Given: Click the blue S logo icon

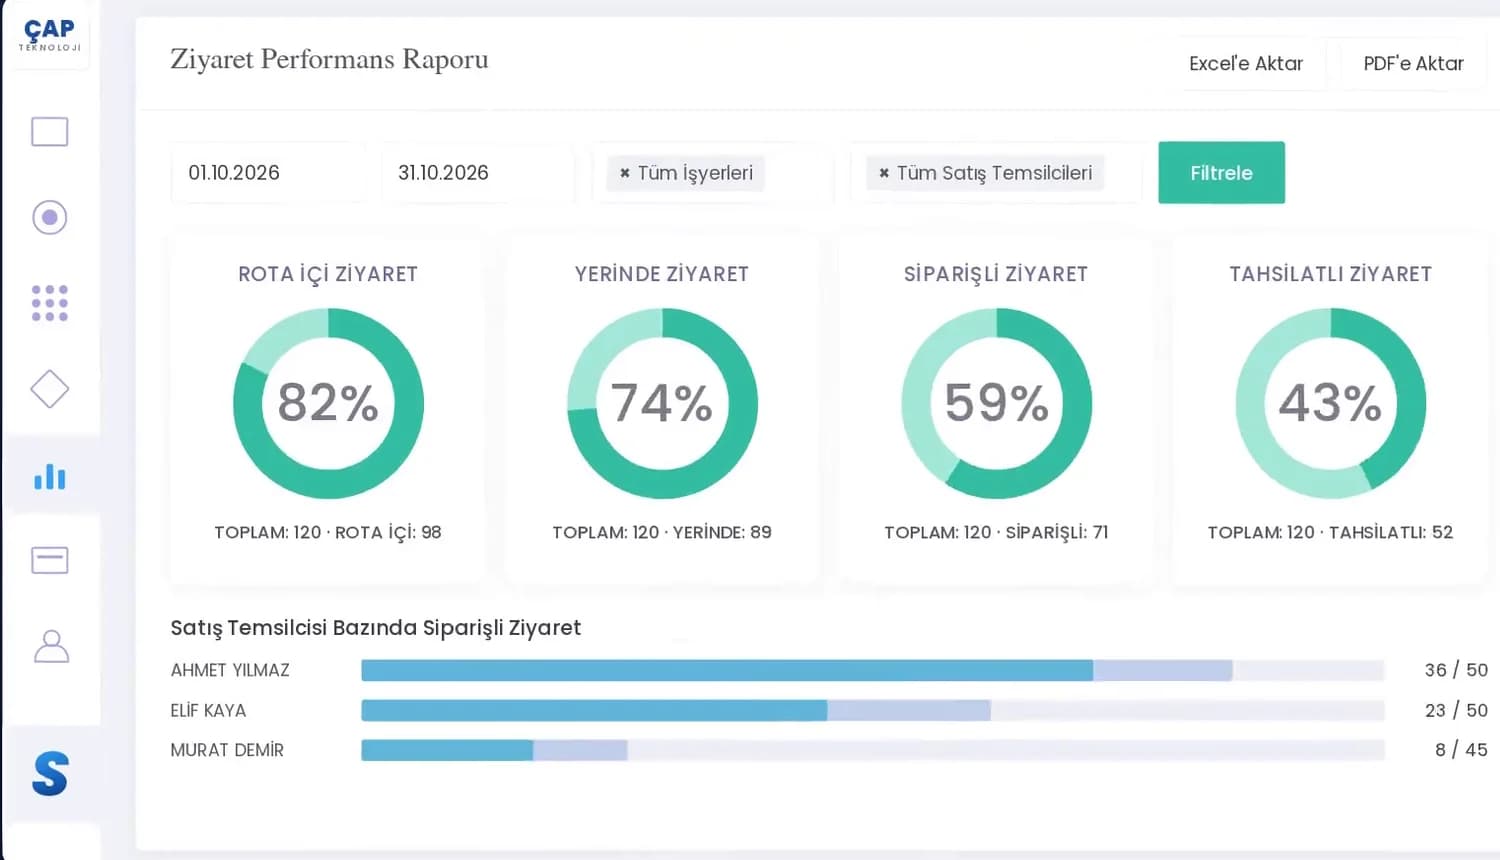Looking at the screenshot, I should pos(50,774).
